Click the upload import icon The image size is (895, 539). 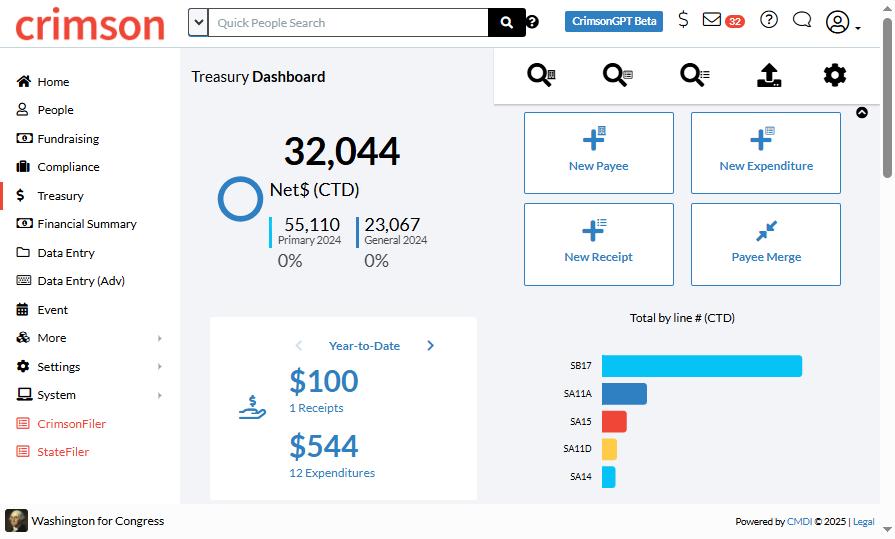click(x=769, y=75)
